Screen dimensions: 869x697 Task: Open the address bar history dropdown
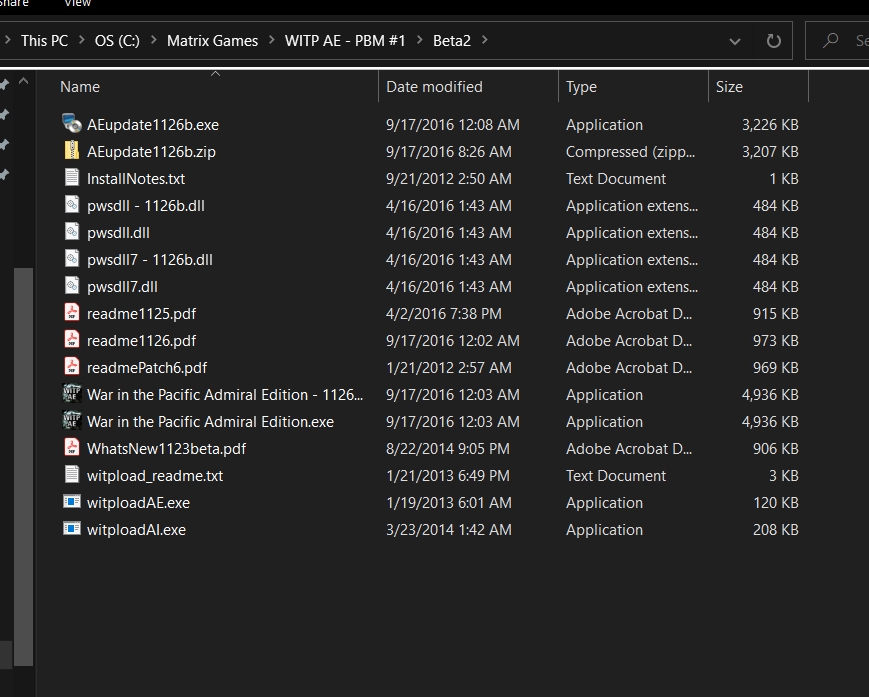(735, 41)
